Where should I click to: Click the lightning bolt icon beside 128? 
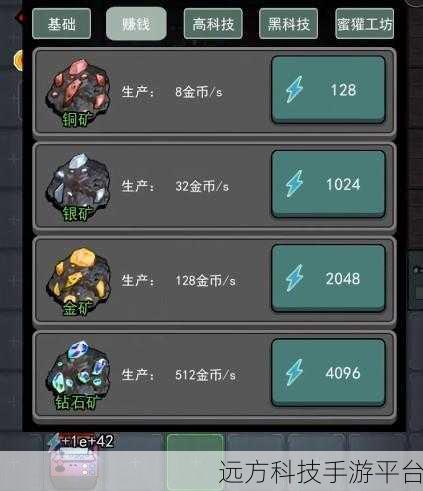coord(295,90)
